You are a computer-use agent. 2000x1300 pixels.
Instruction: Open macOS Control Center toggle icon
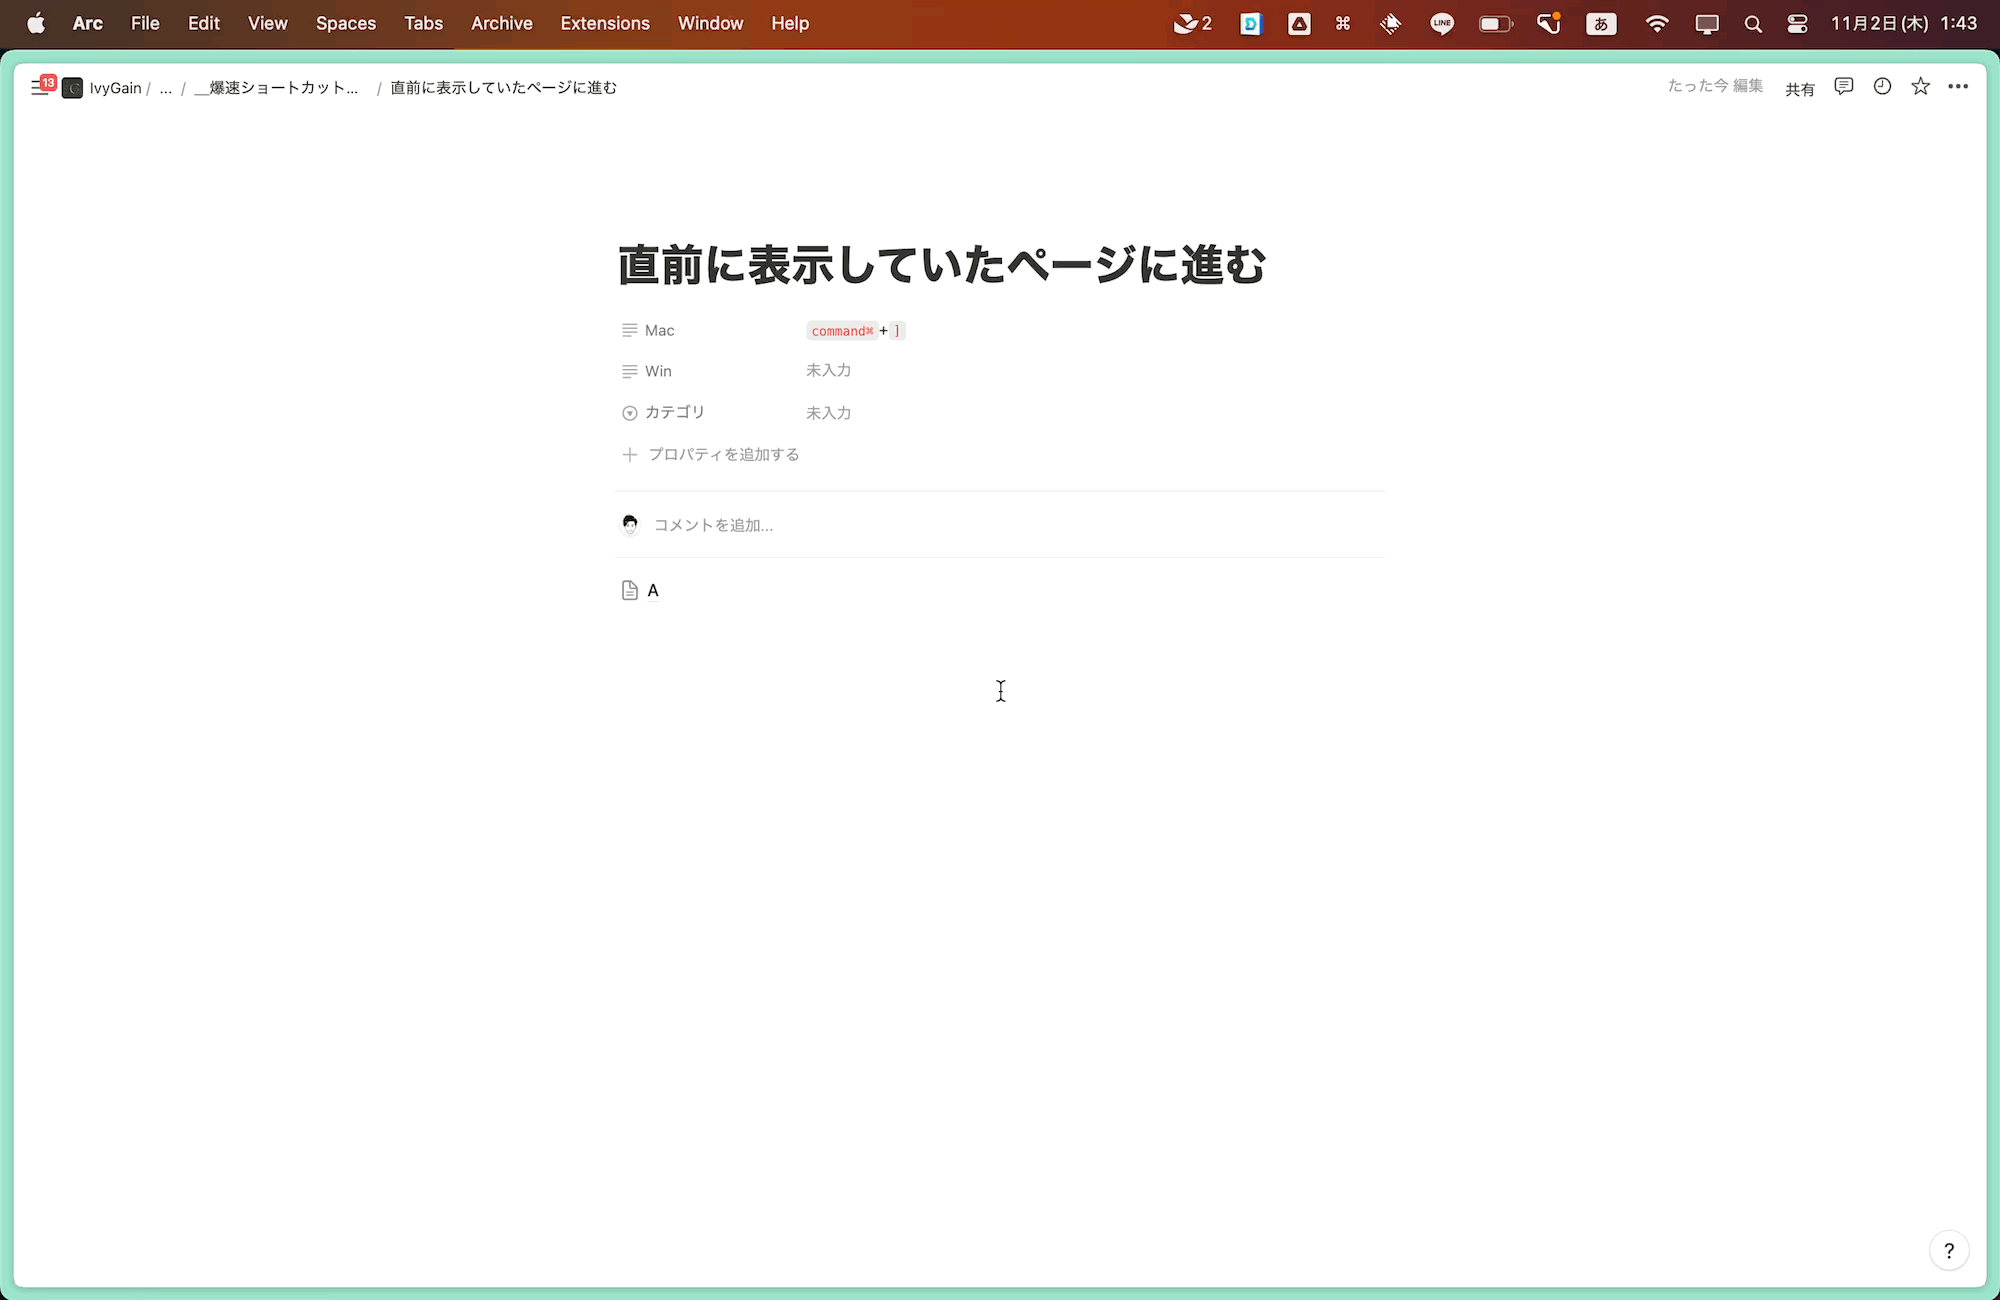tap(1797, 24)
